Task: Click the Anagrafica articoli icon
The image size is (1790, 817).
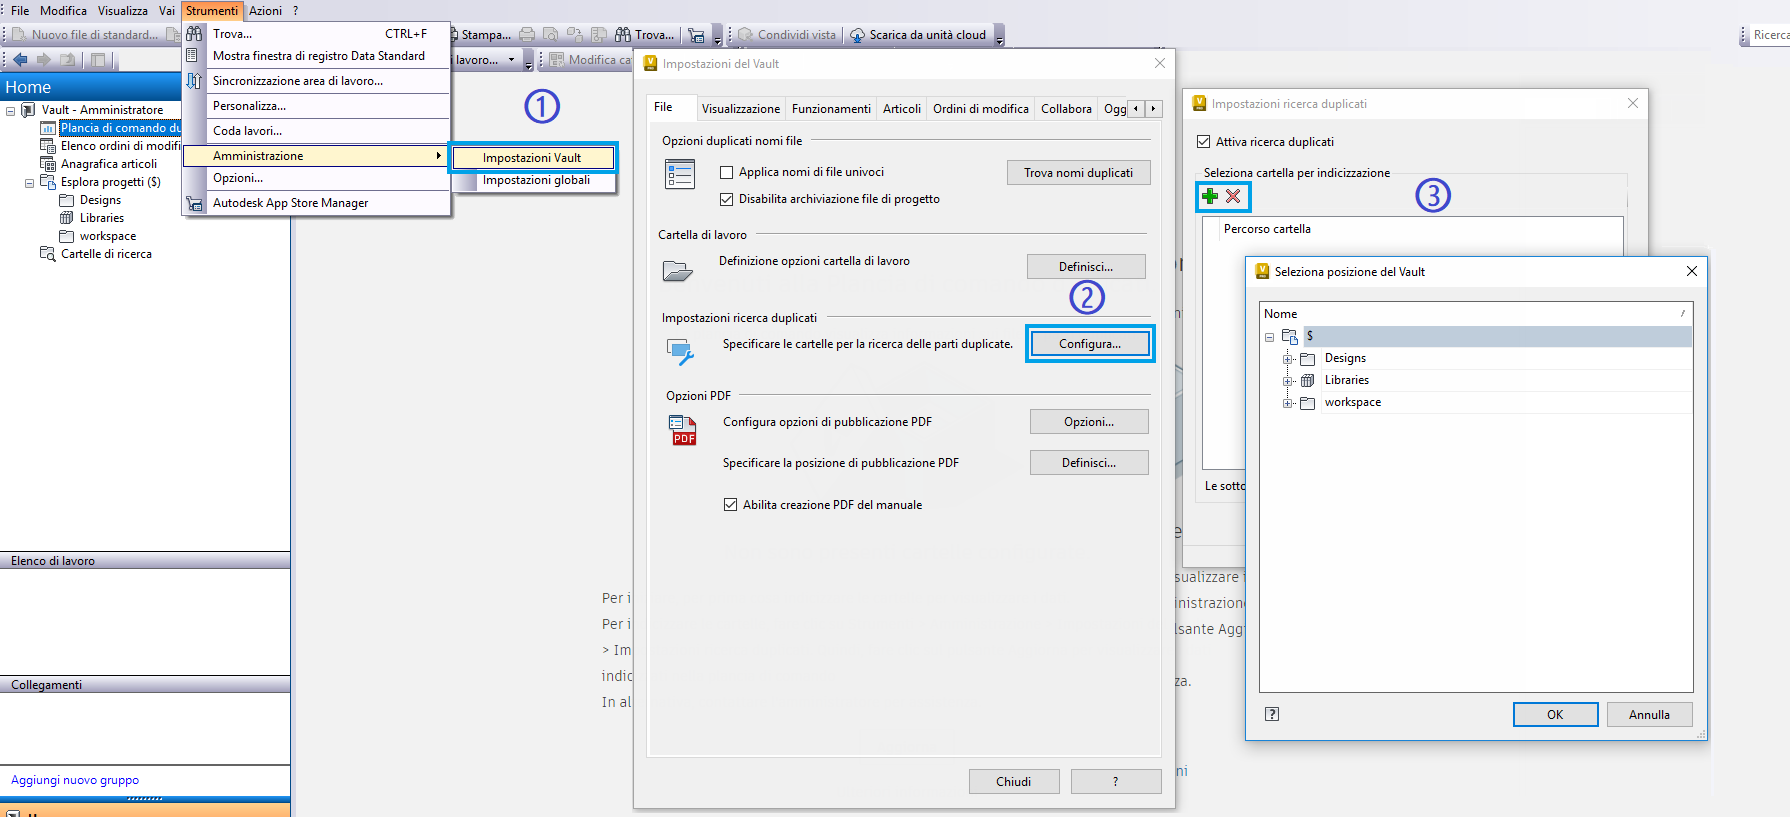Action: (x=48, y=164)
